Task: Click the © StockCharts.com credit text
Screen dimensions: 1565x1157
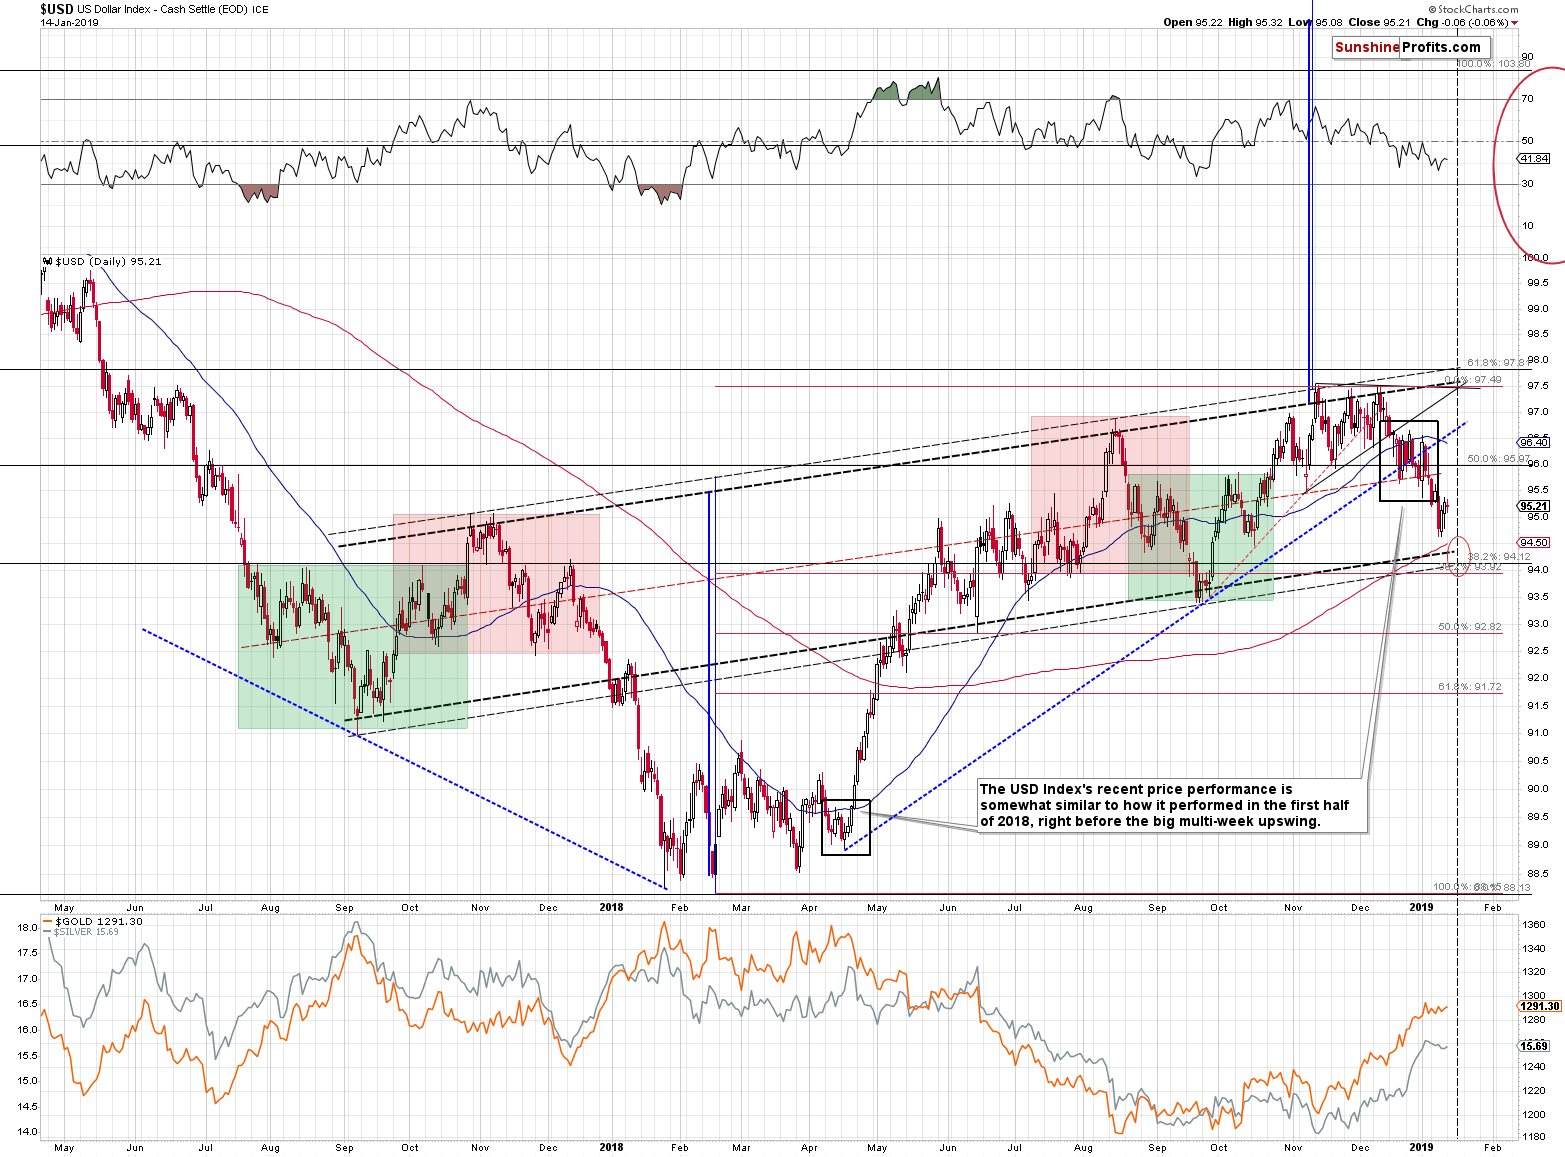Action: (x=1475, y=9)
